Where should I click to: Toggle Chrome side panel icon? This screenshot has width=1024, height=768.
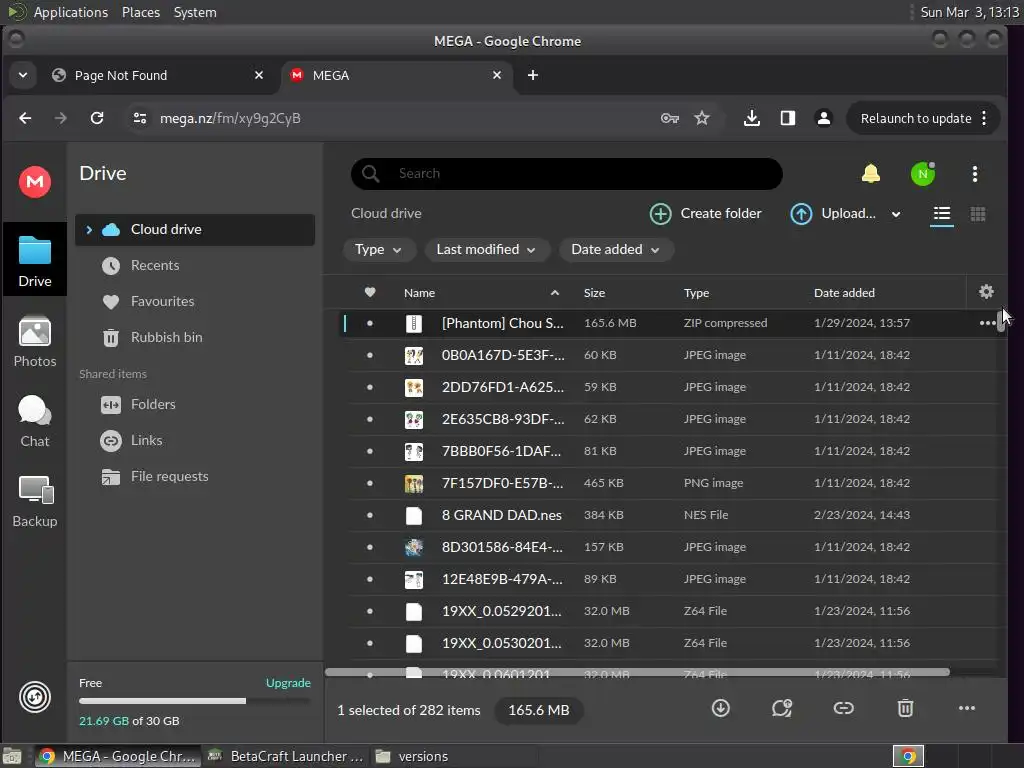788,118
